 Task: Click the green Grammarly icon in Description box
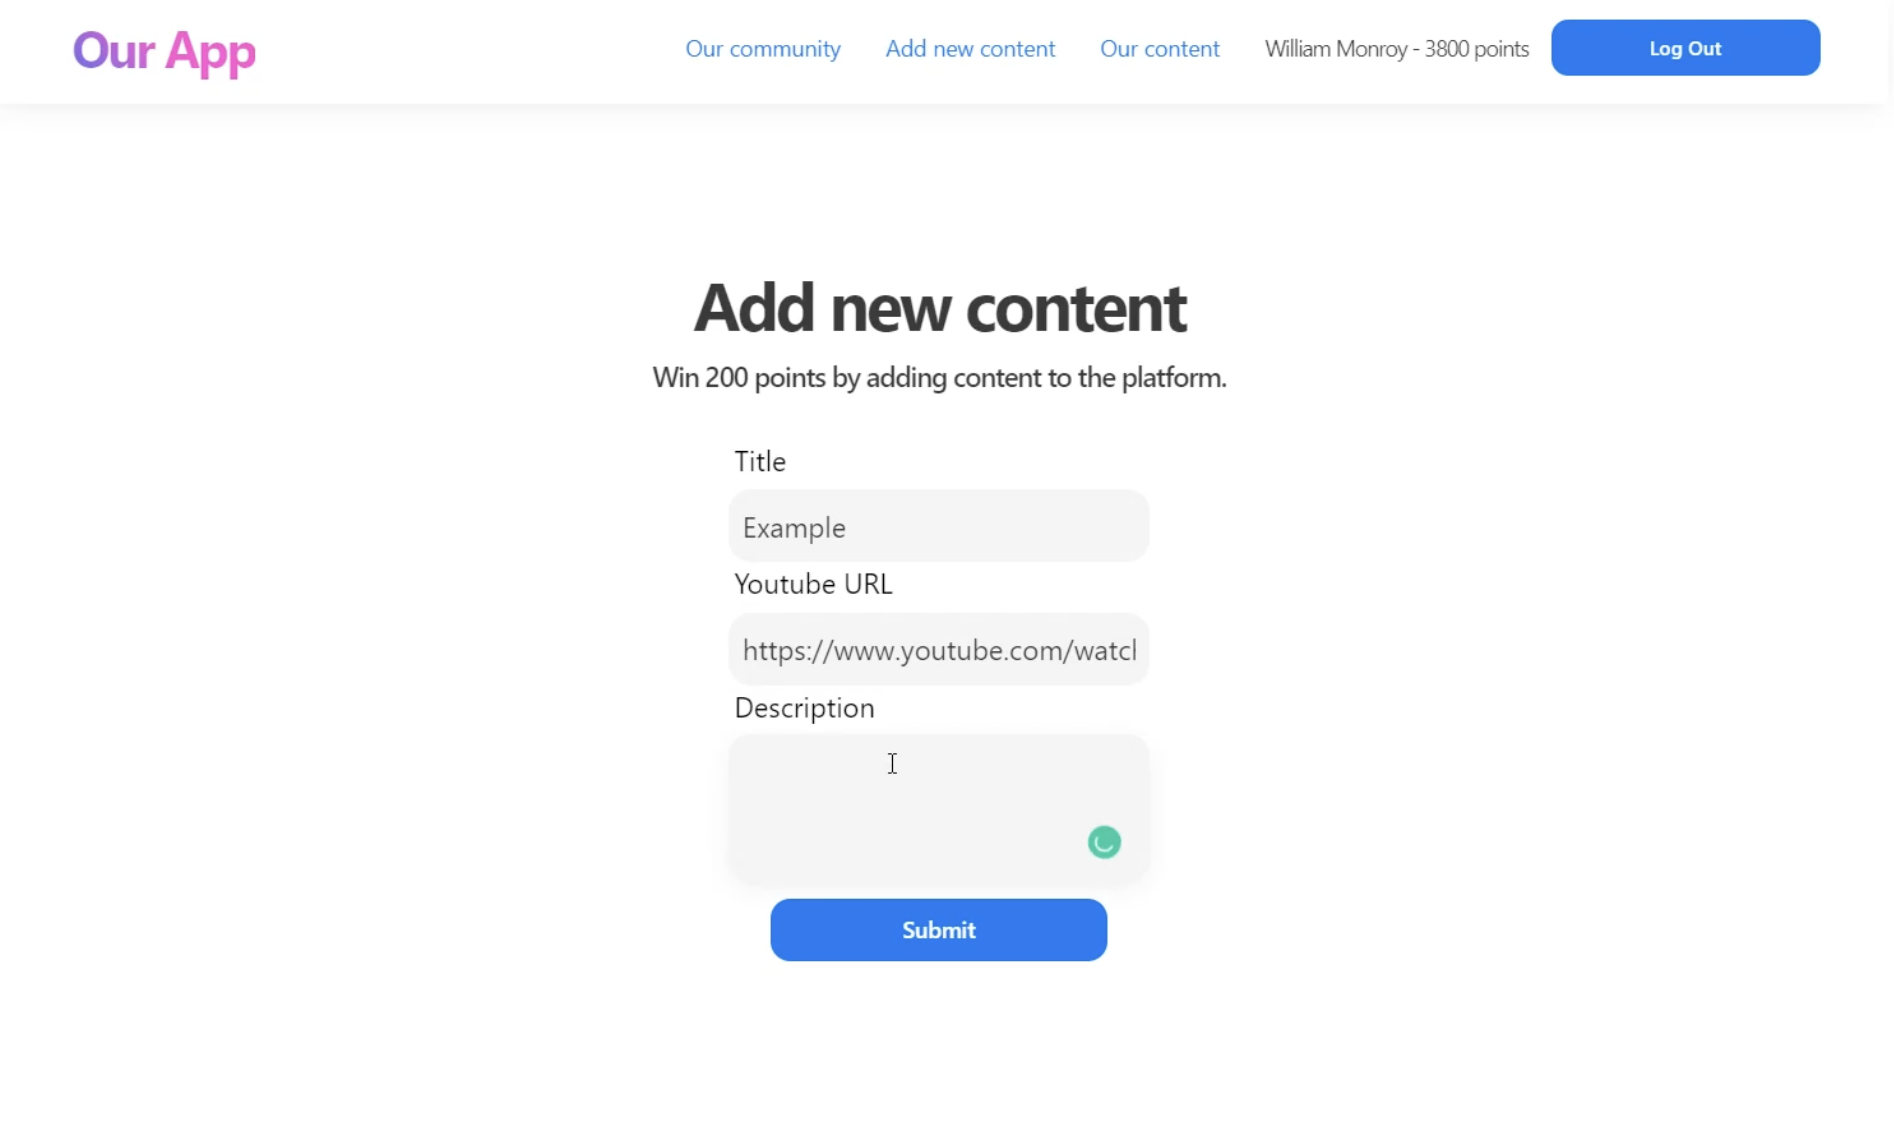1104,842
